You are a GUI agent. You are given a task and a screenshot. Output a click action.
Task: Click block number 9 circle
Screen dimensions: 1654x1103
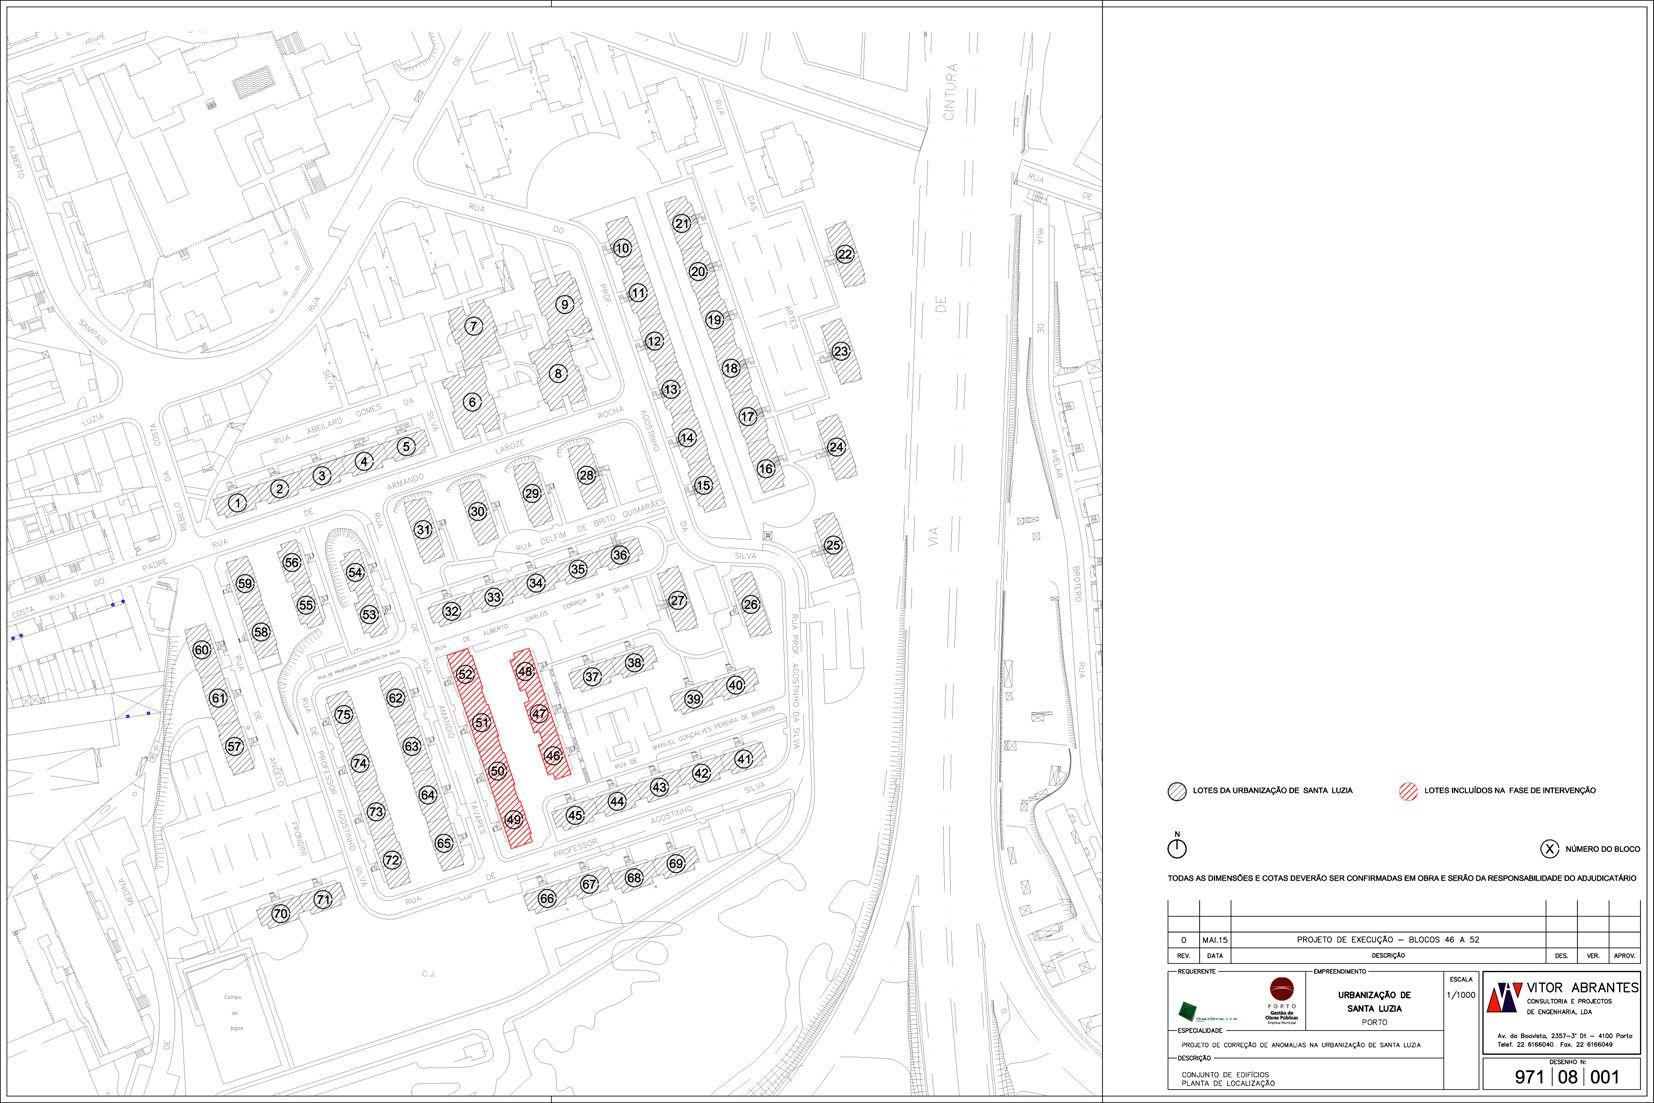[x=564, y=304]
